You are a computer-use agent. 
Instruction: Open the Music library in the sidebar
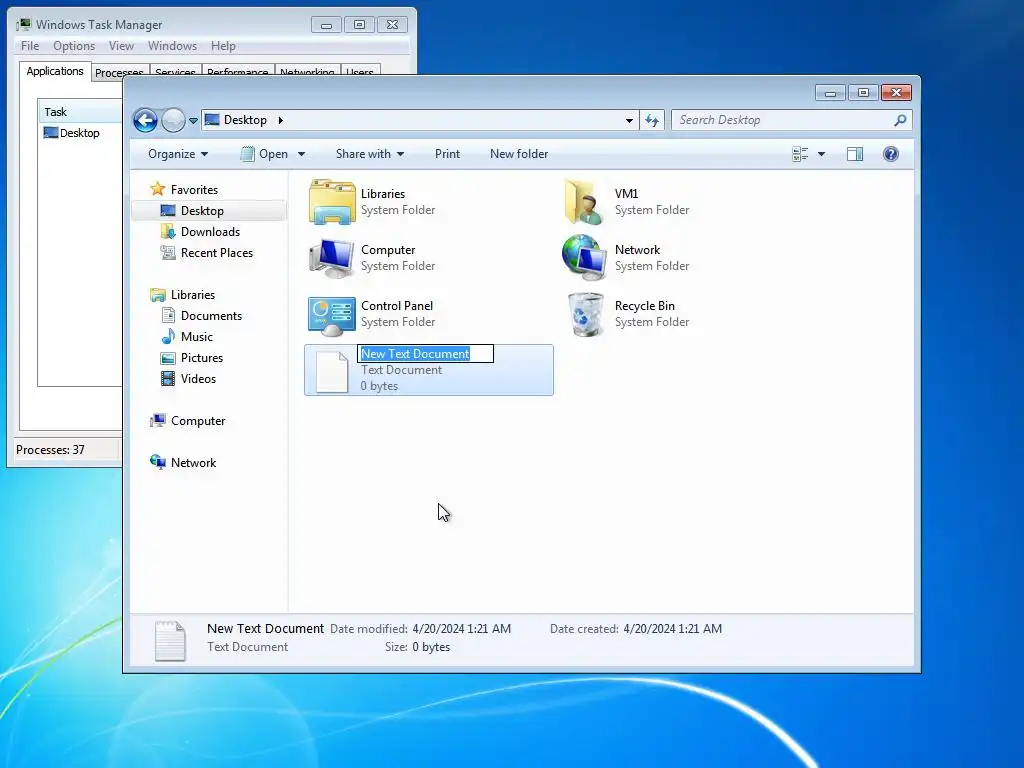pyautogui.click(x=197, y=337)
